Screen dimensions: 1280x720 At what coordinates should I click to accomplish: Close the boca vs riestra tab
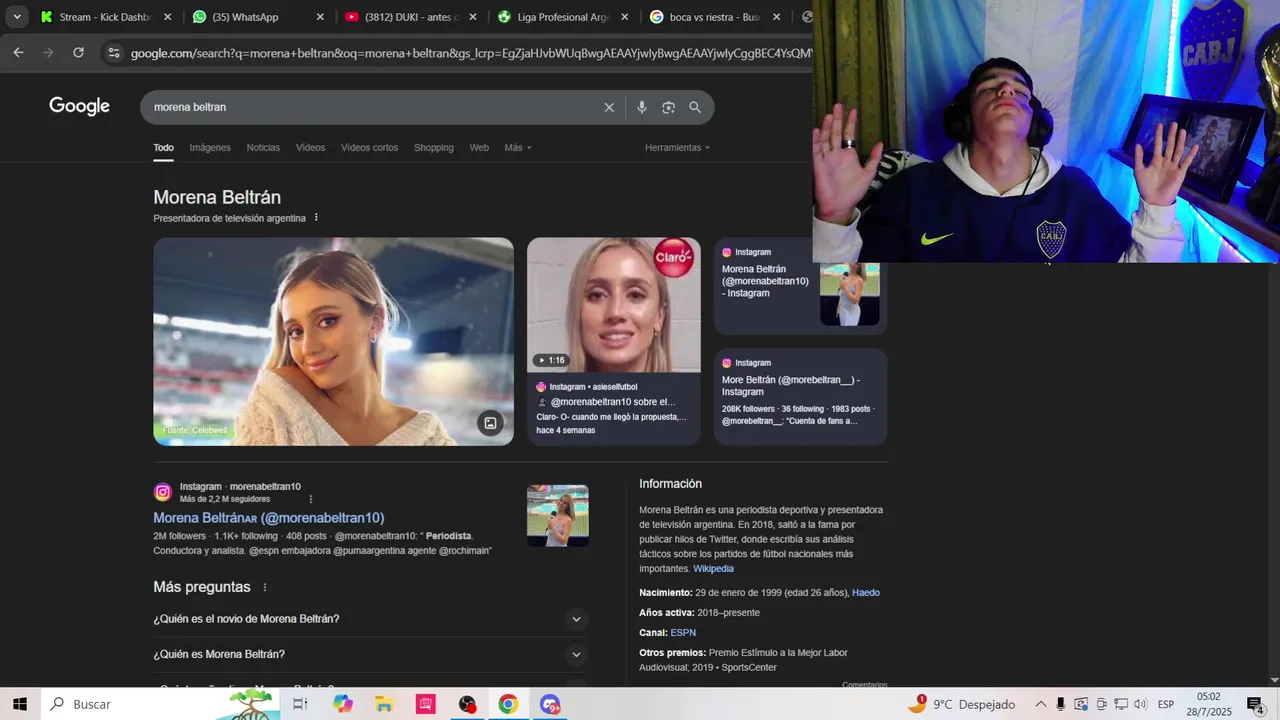(776, 17)
